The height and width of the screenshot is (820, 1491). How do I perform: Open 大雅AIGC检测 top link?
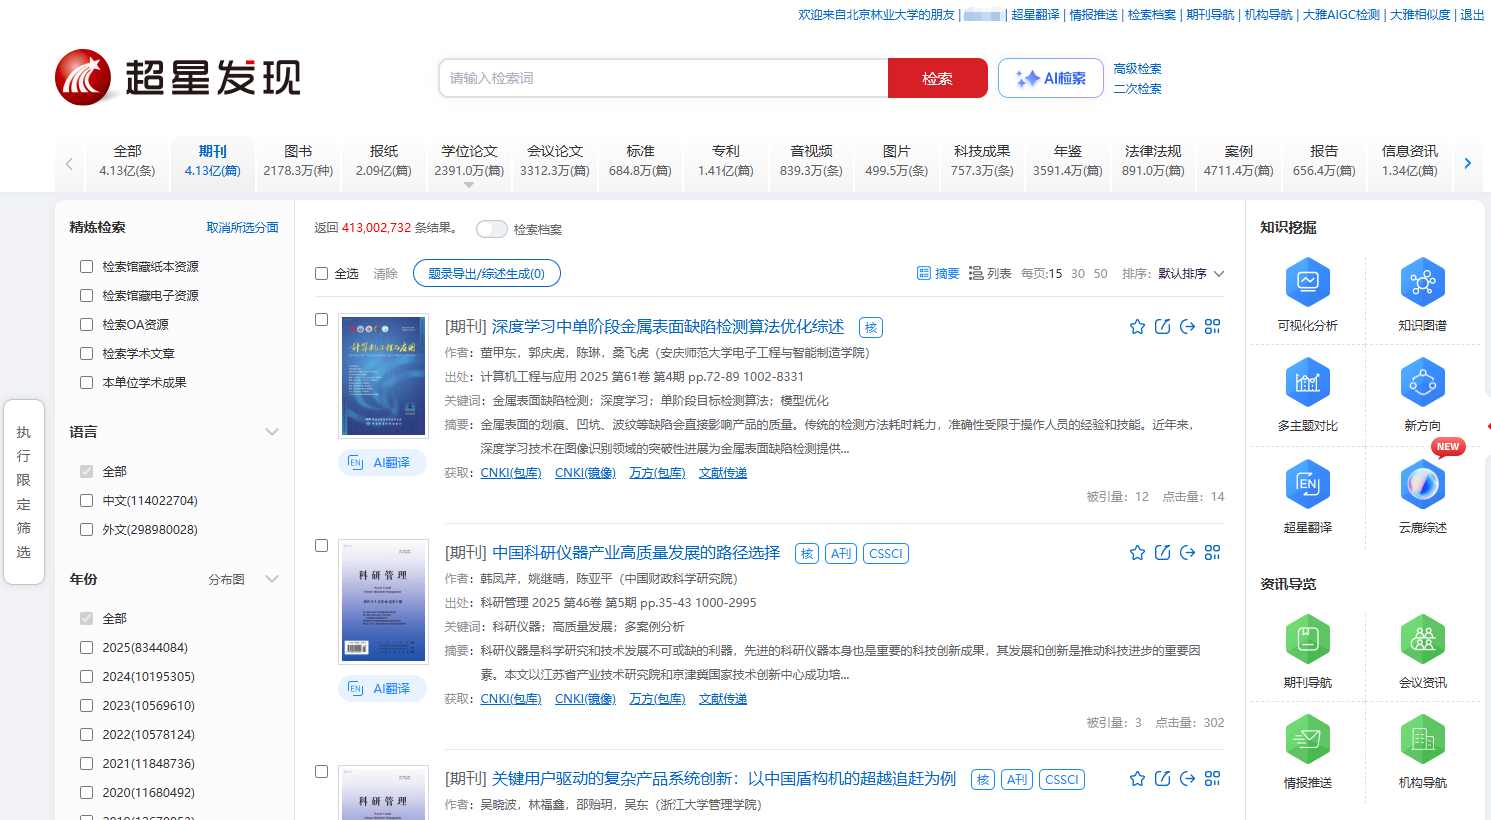tap(1341, 15)
